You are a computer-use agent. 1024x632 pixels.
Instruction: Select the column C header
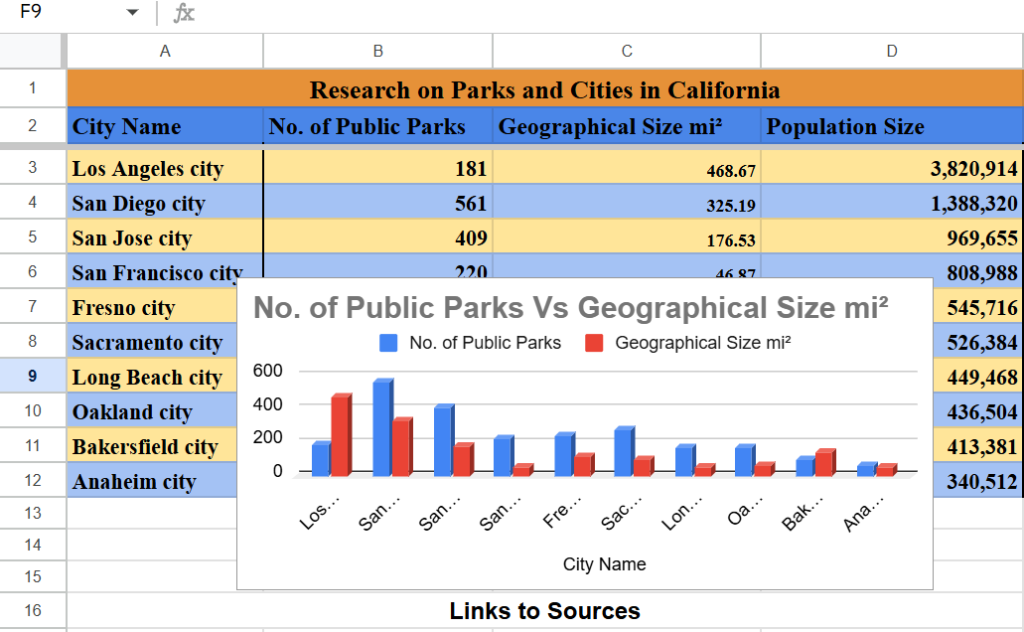point(627,51)
